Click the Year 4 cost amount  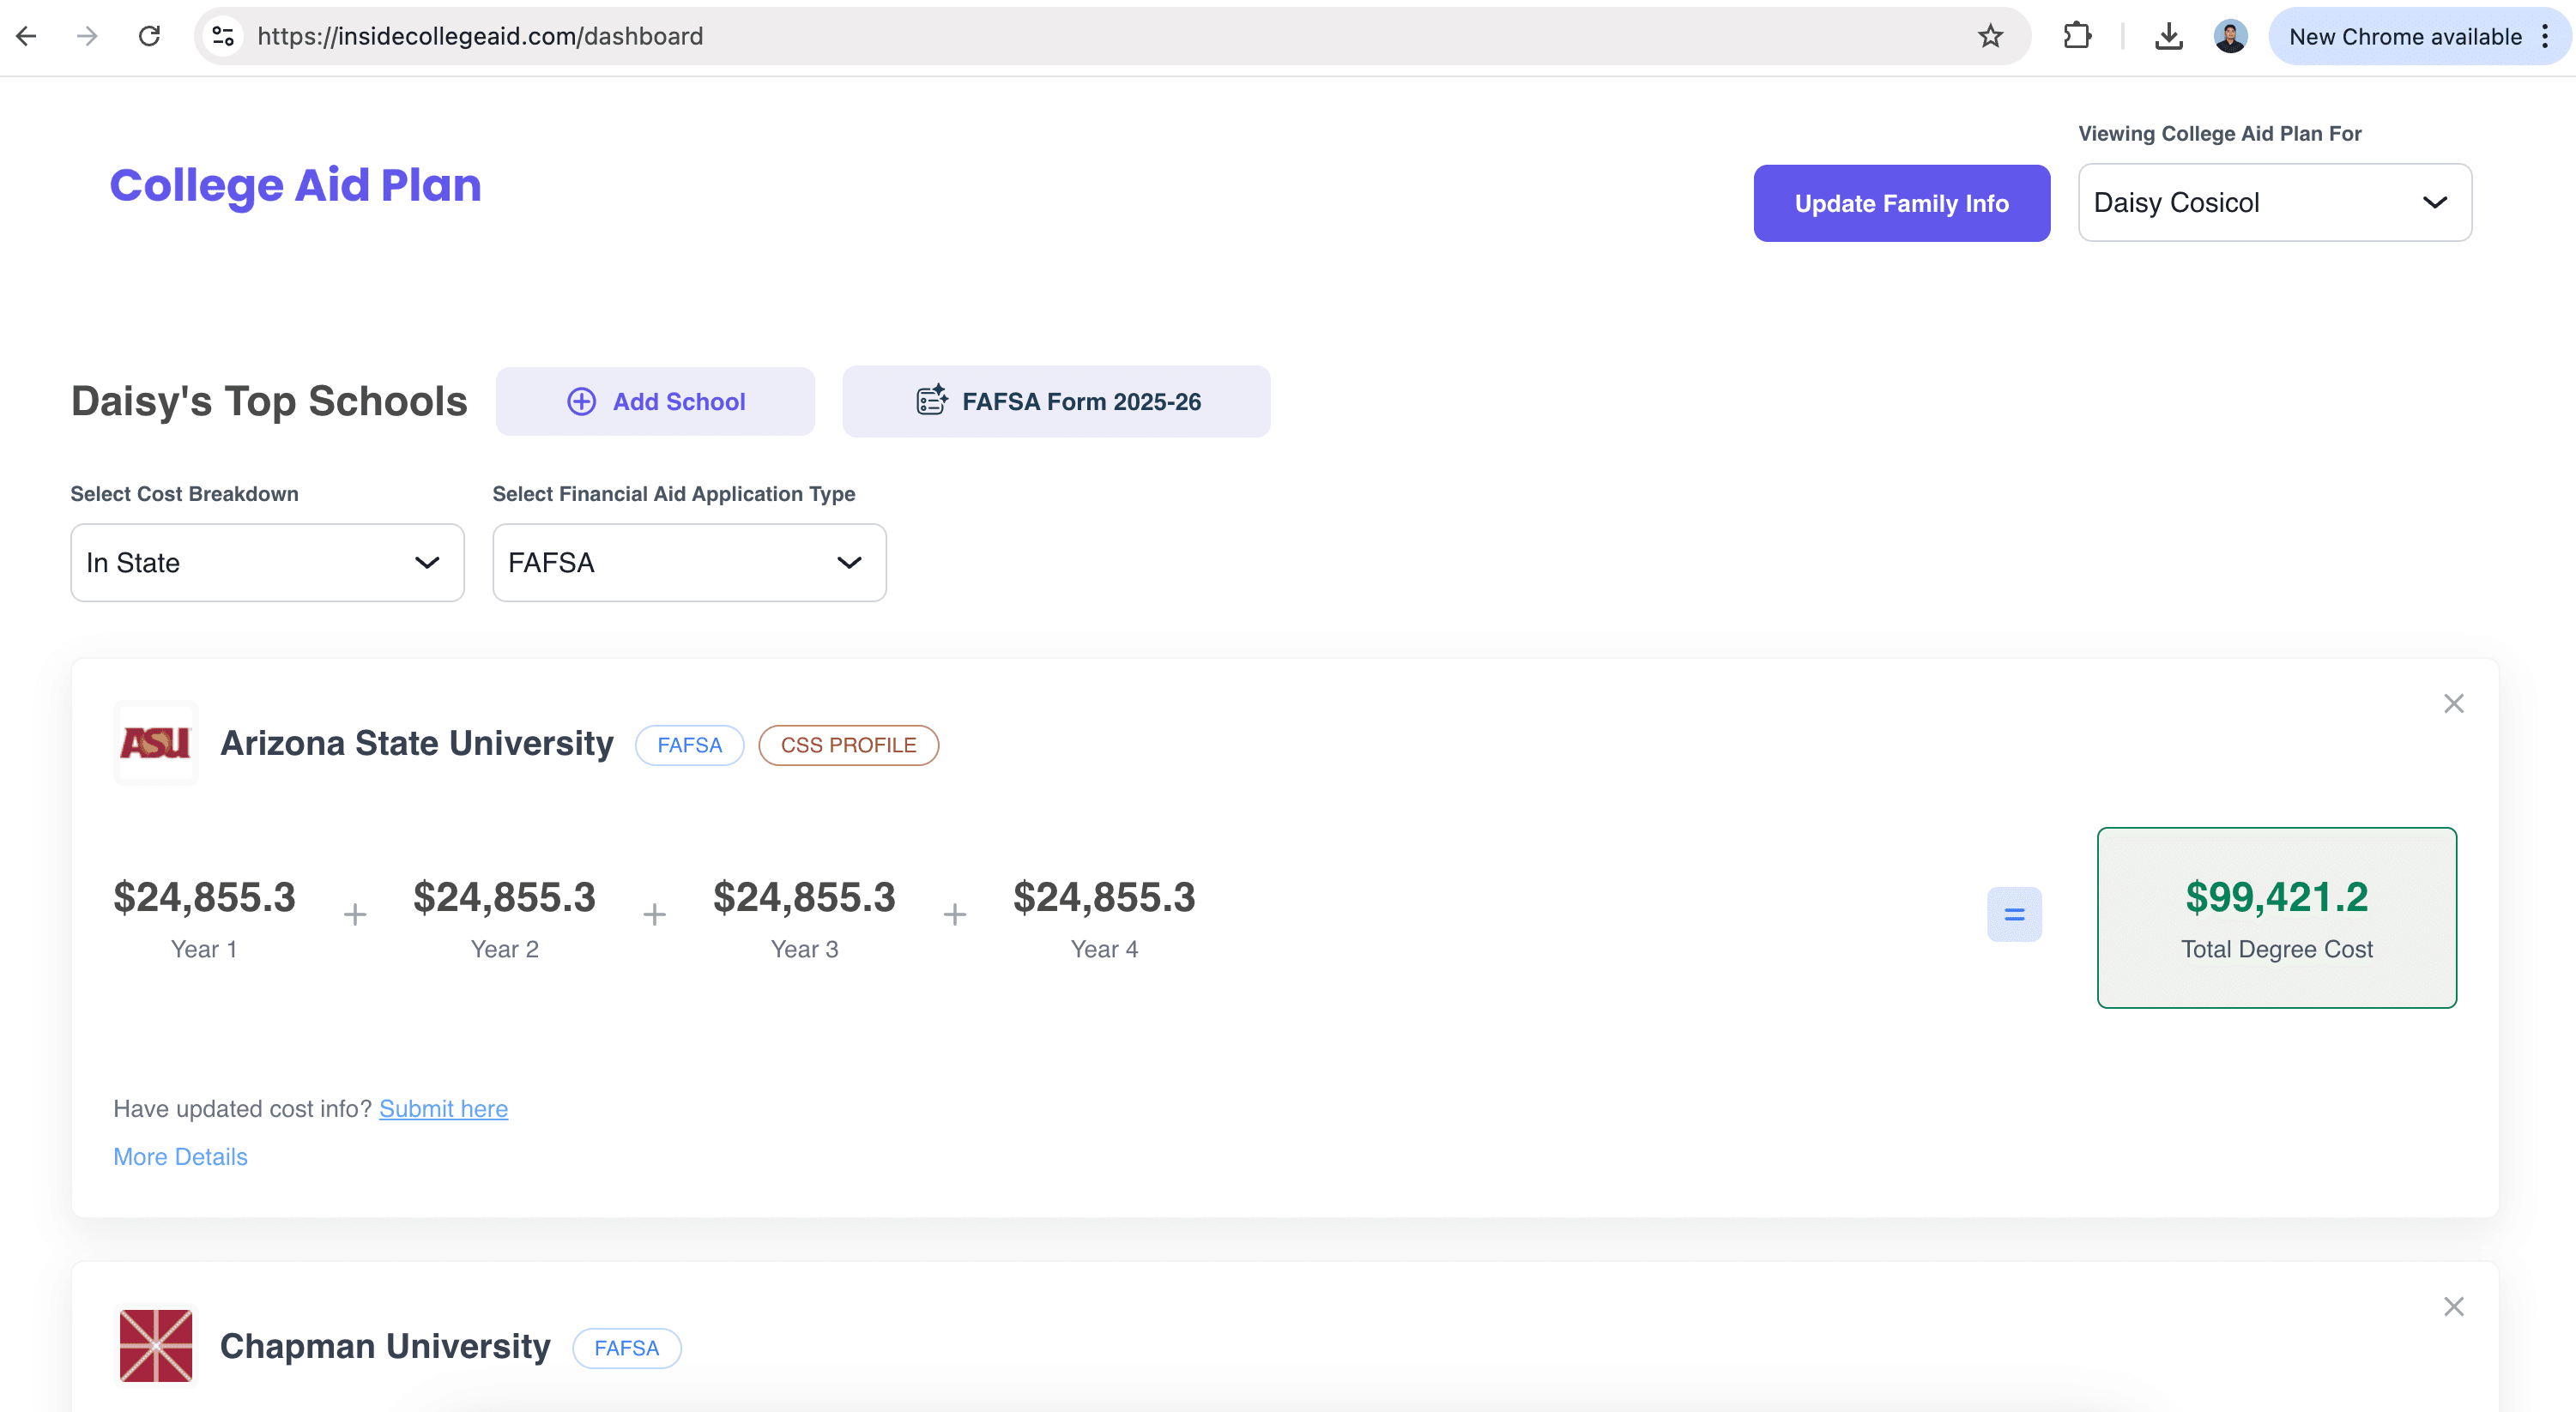click(1104, 897)
